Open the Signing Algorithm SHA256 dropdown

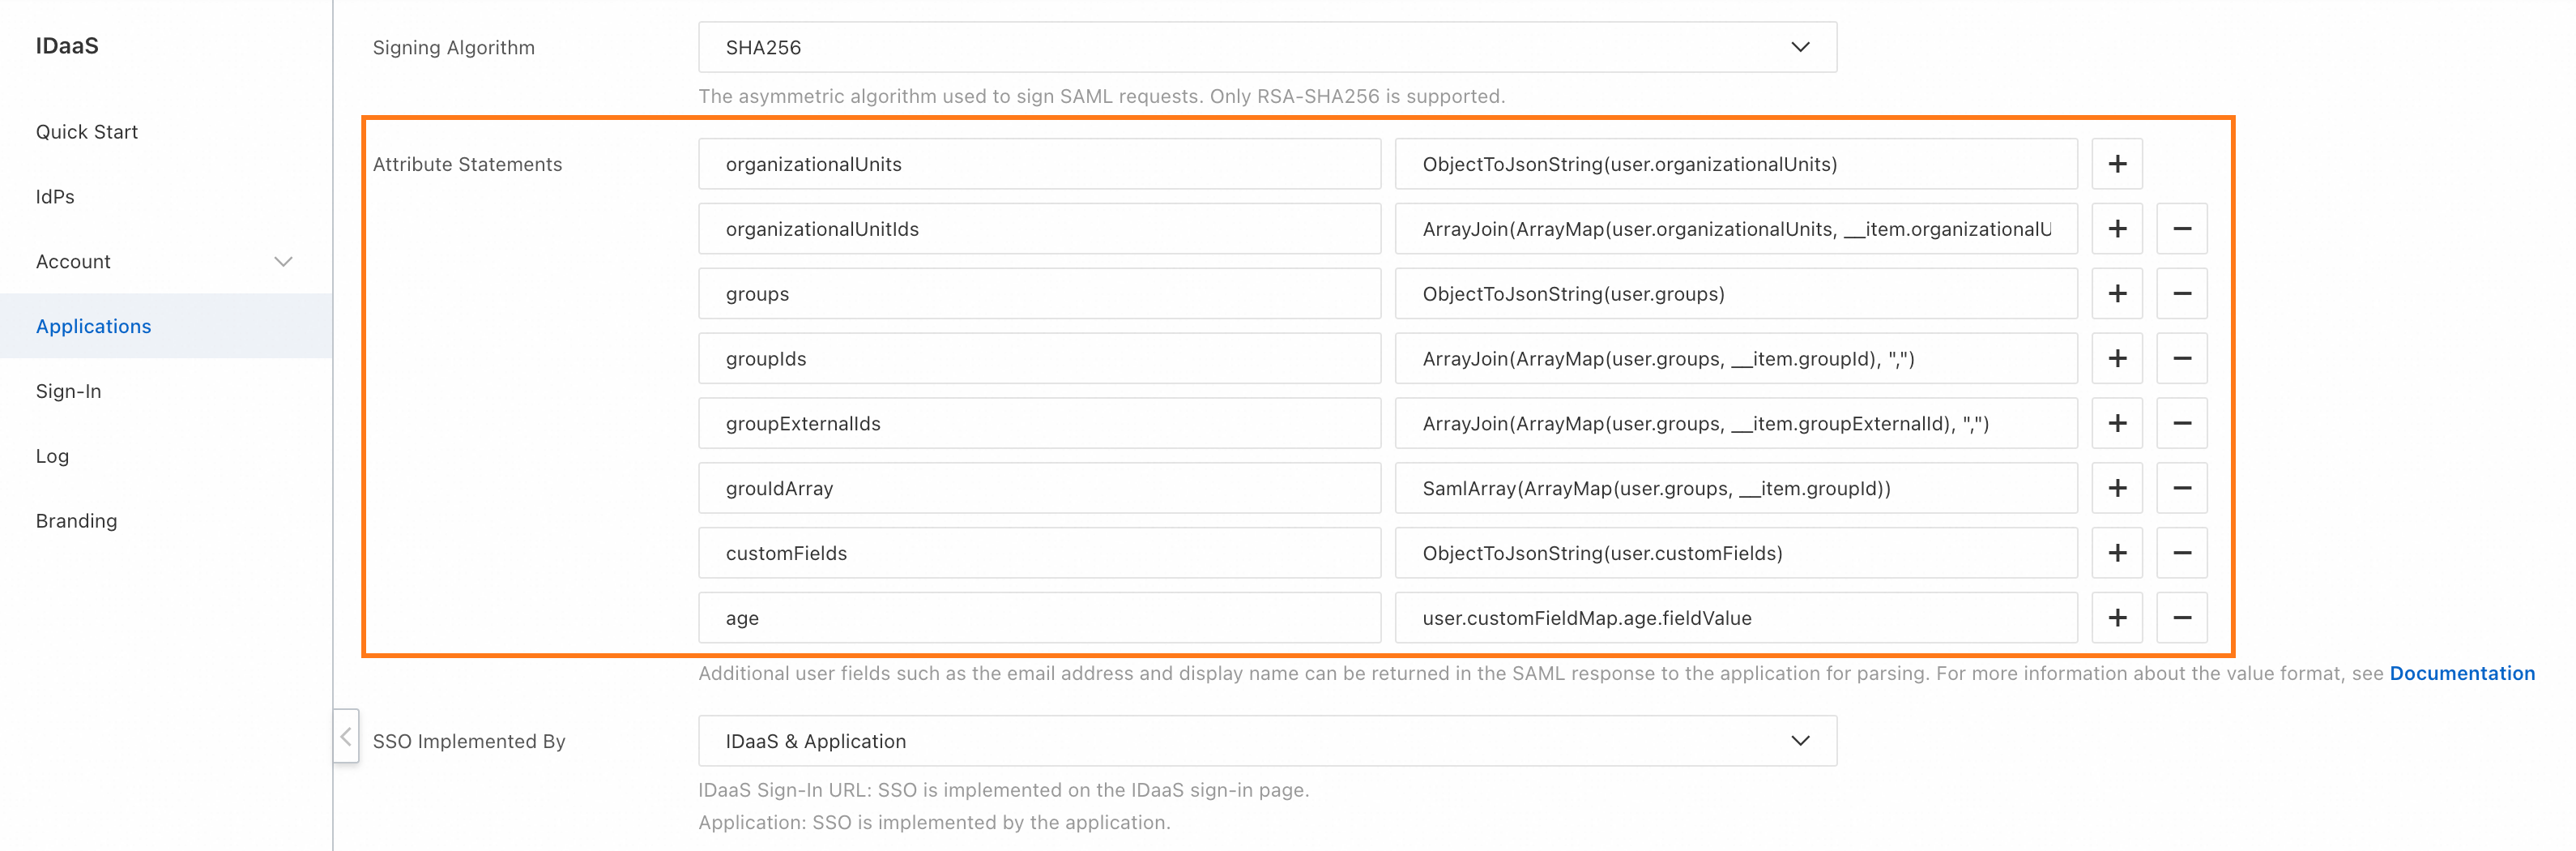click(x=1267, y=47)
